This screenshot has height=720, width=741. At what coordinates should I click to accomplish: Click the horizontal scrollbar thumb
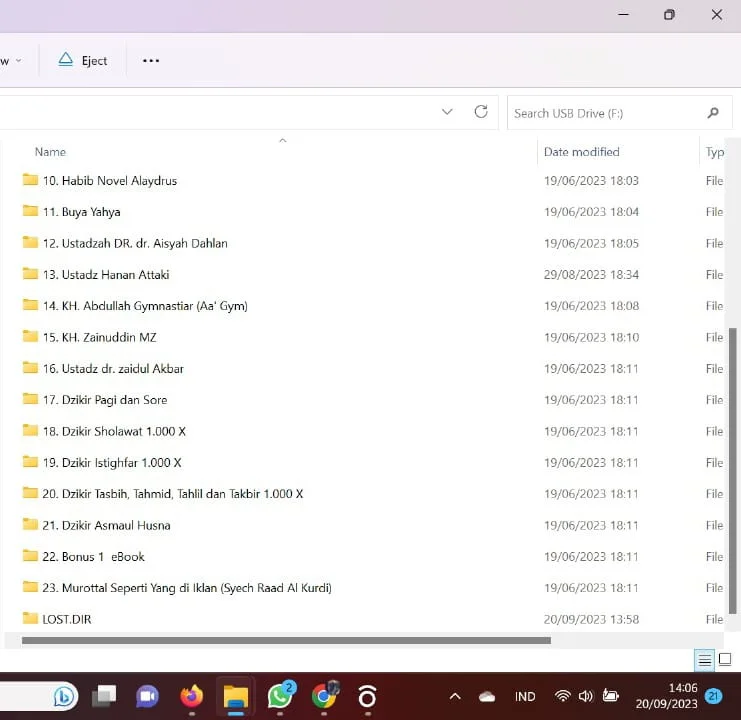[286, 641]
